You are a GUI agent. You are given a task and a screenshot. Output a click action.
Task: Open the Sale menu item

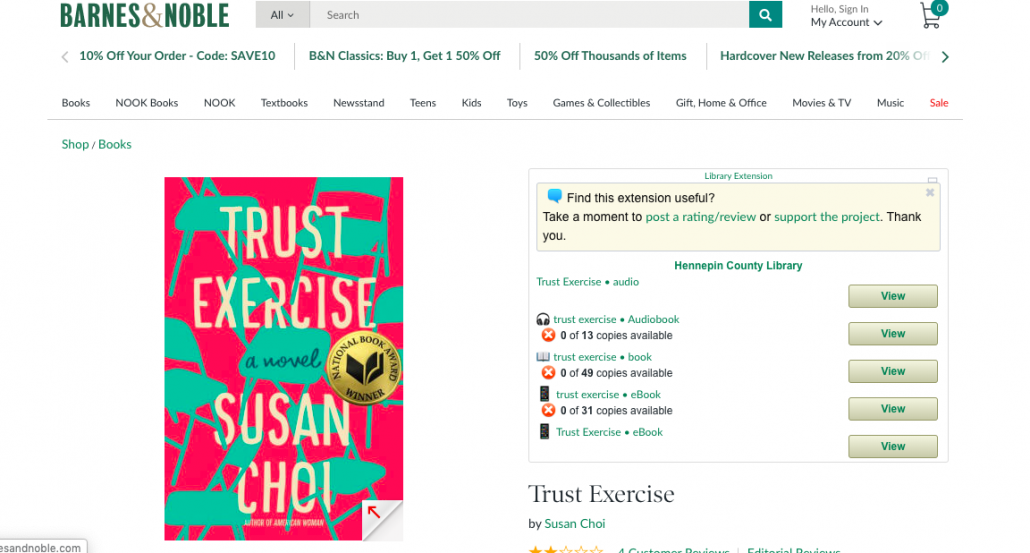[x=939, y=103]
